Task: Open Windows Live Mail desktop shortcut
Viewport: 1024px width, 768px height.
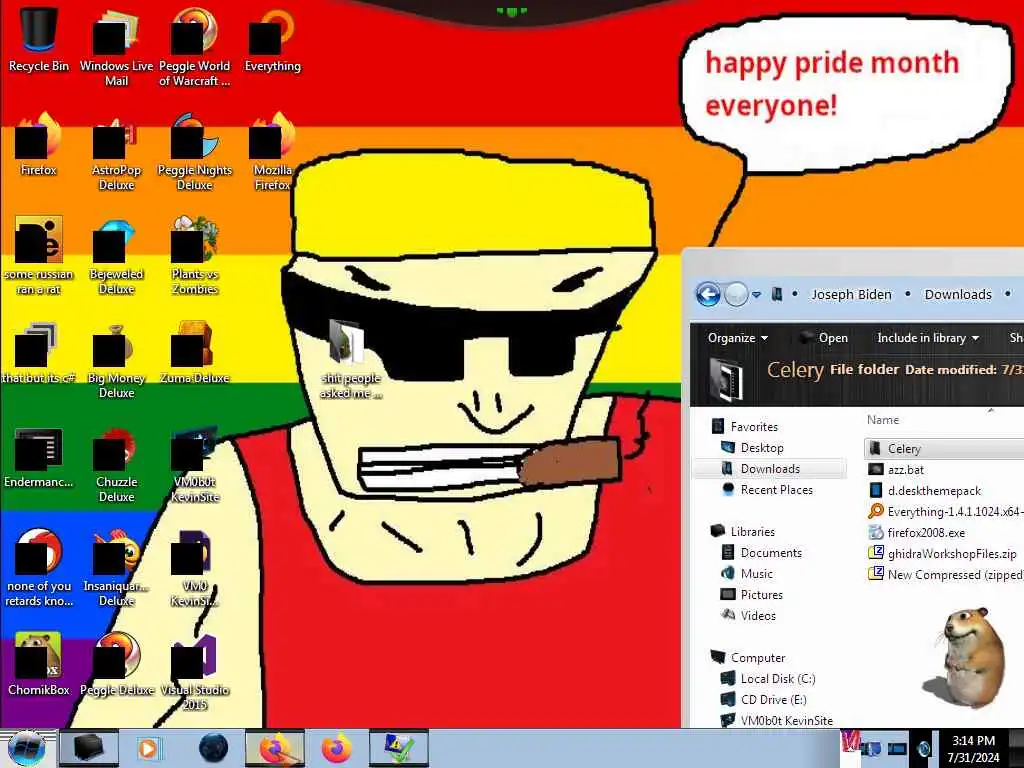Action: (x=116, y=46)
